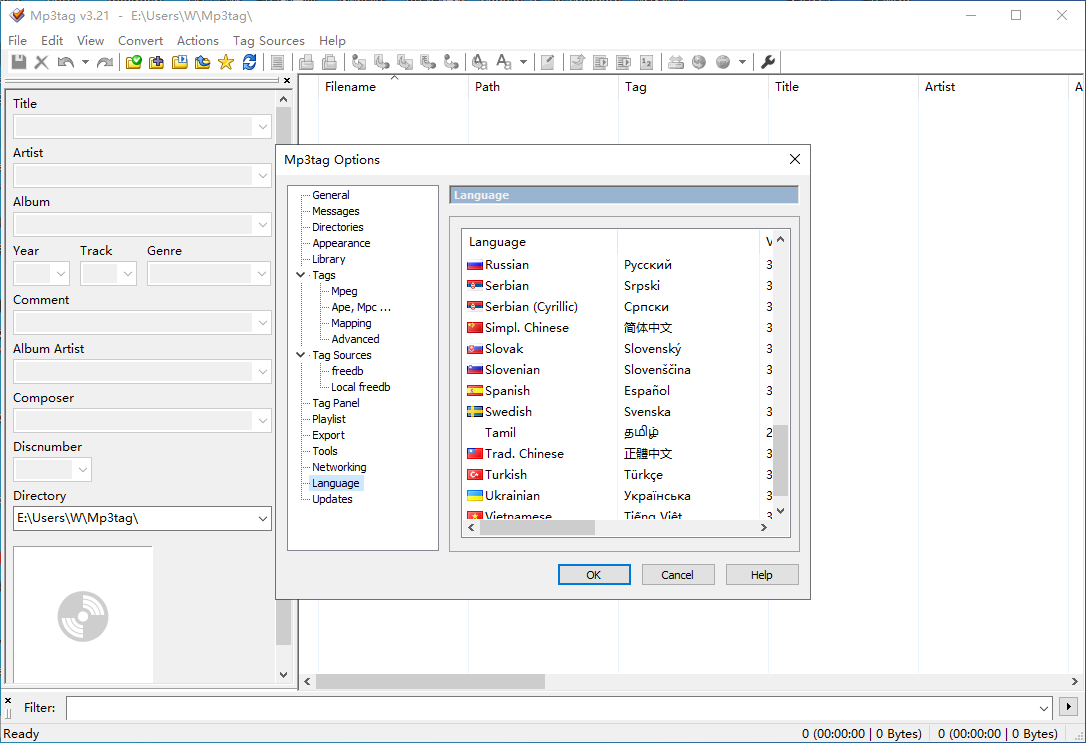The height and width of the screenshot is (743, 1086).
Task: Open the Actions menu
Action: click(x=197, y=41)
